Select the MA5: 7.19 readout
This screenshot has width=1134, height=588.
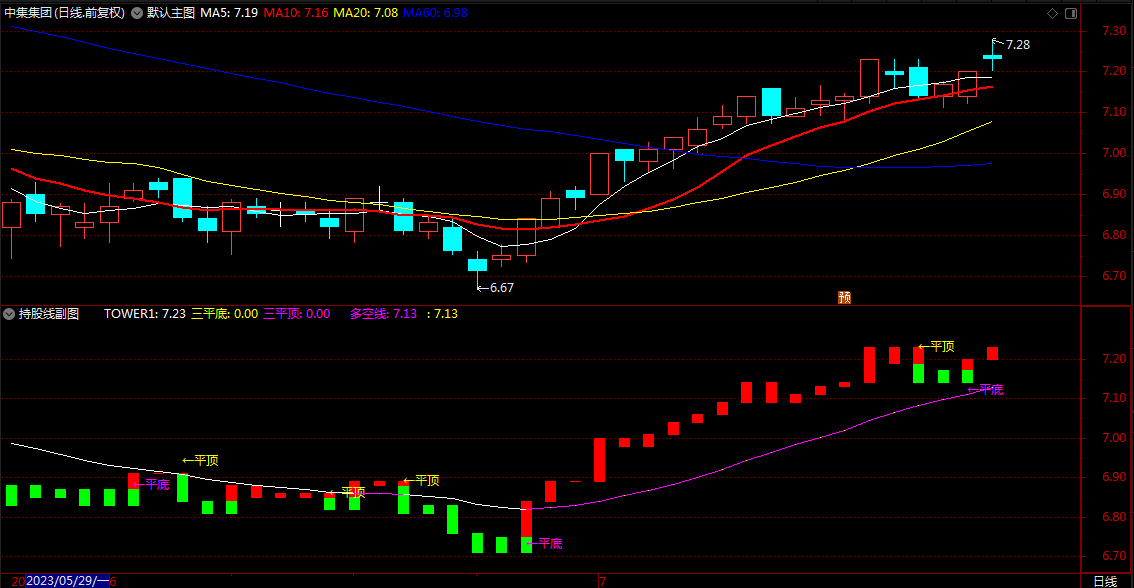pyautogui.click(x=229, y=13)
